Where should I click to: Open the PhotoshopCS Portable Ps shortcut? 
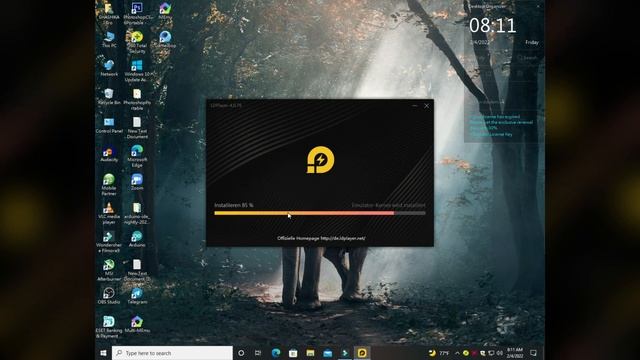(x=137, y=13)
